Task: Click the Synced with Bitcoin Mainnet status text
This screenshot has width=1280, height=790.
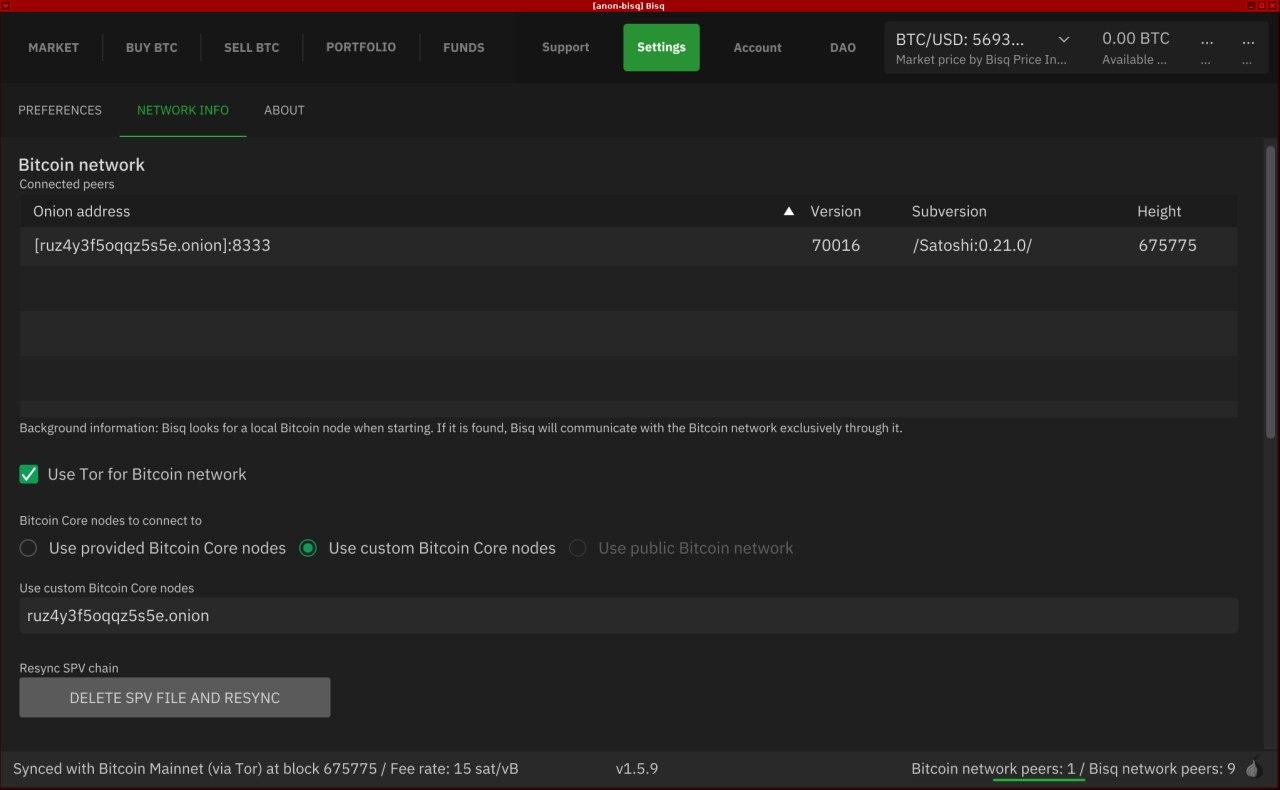Action: [x=265, y=769]
